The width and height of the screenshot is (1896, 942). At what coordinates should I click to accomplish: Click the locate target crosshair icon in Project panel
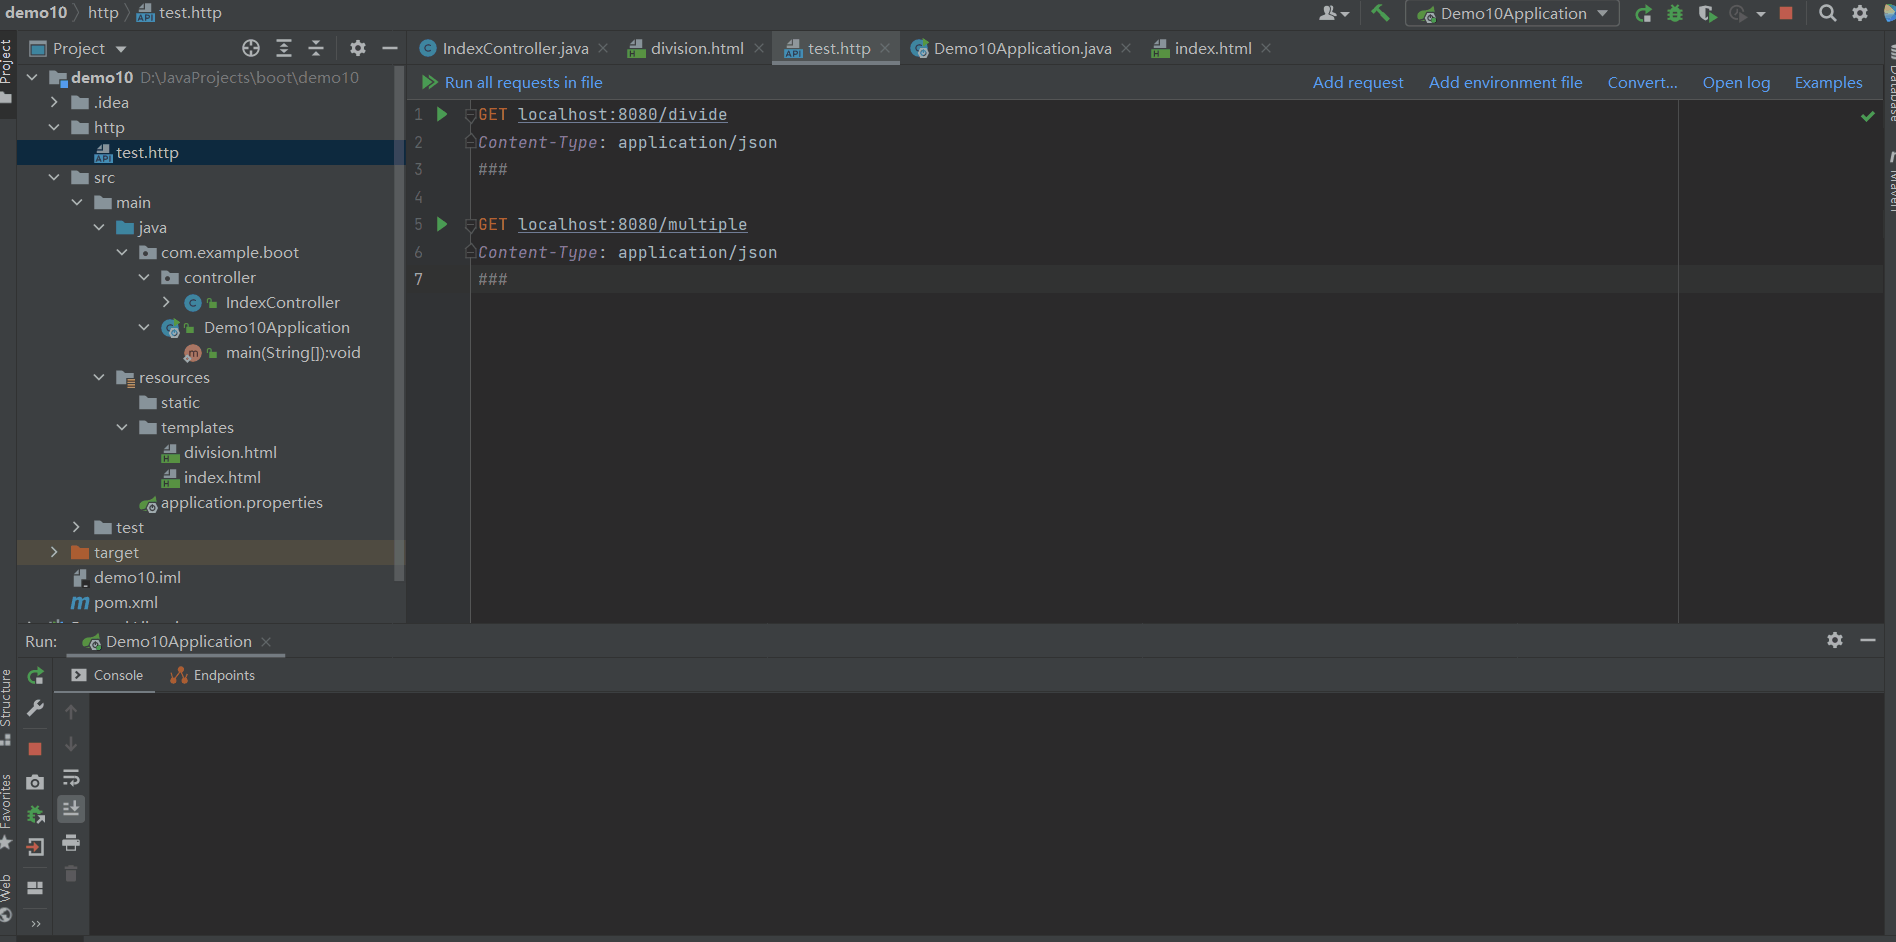pos(251,48)
